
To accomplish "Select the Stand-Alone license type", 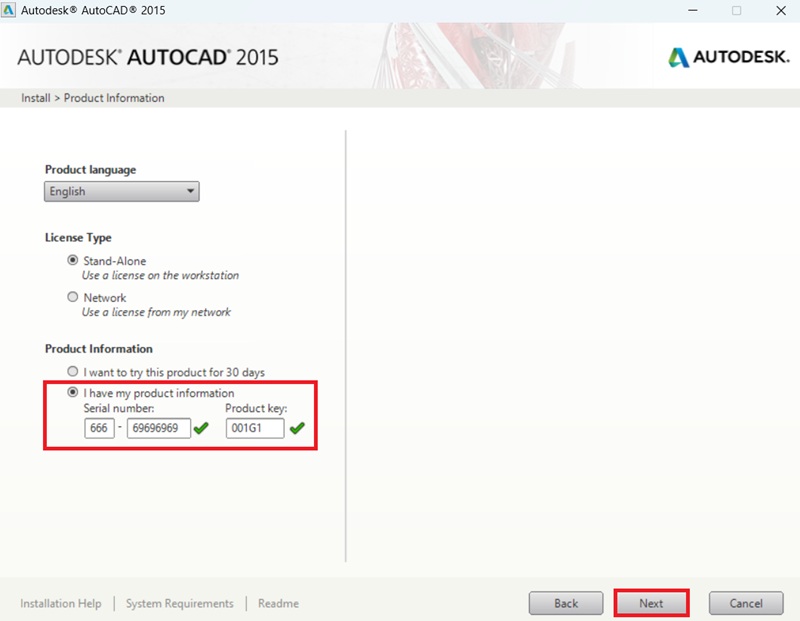I will point(72,261).
